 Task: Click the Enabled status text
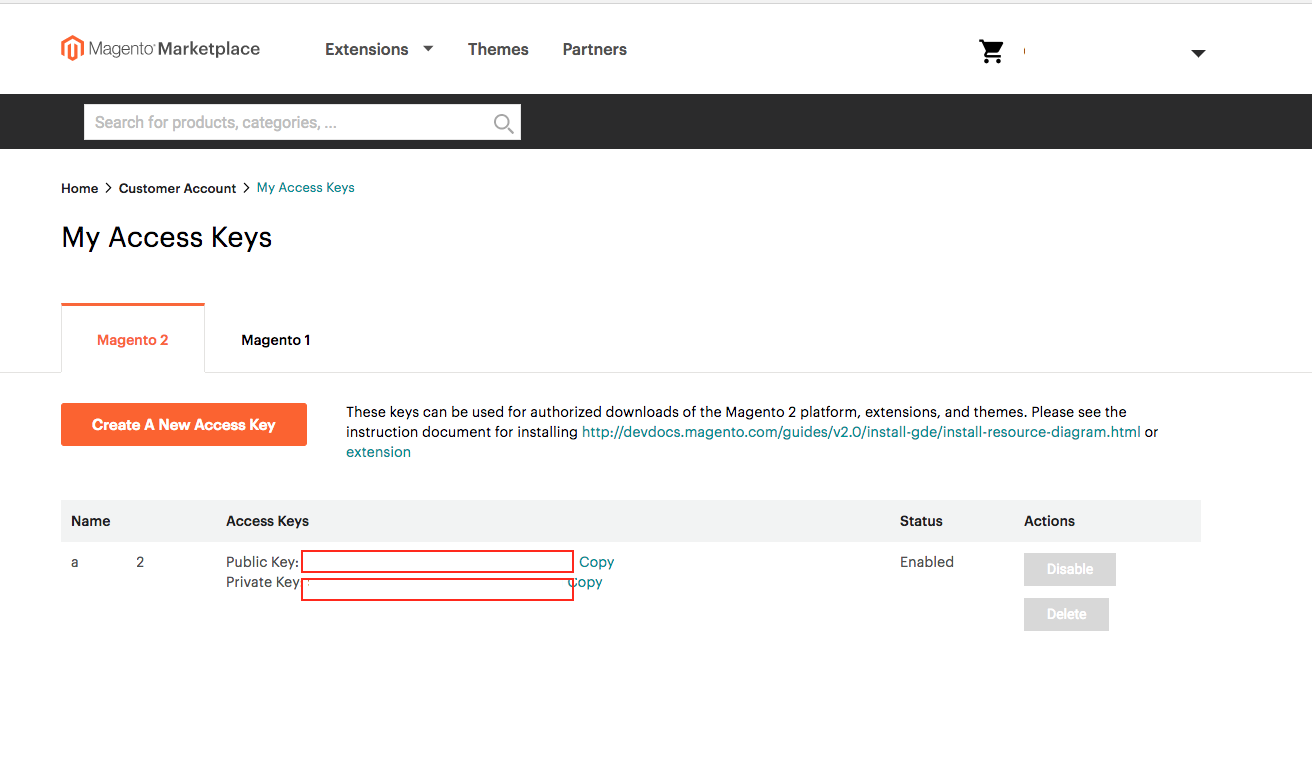[927, 562]
